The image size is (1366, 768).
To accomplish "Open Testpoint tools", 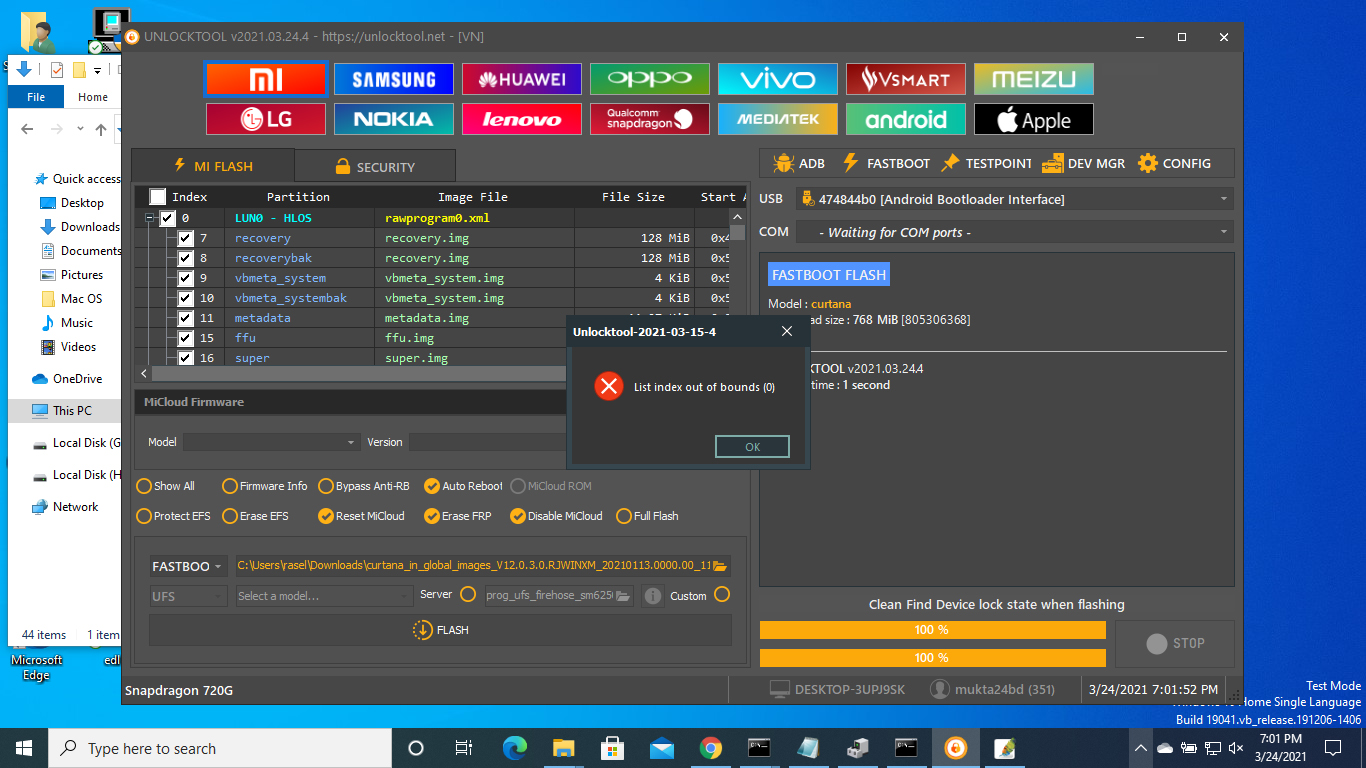I will point(985,163).
